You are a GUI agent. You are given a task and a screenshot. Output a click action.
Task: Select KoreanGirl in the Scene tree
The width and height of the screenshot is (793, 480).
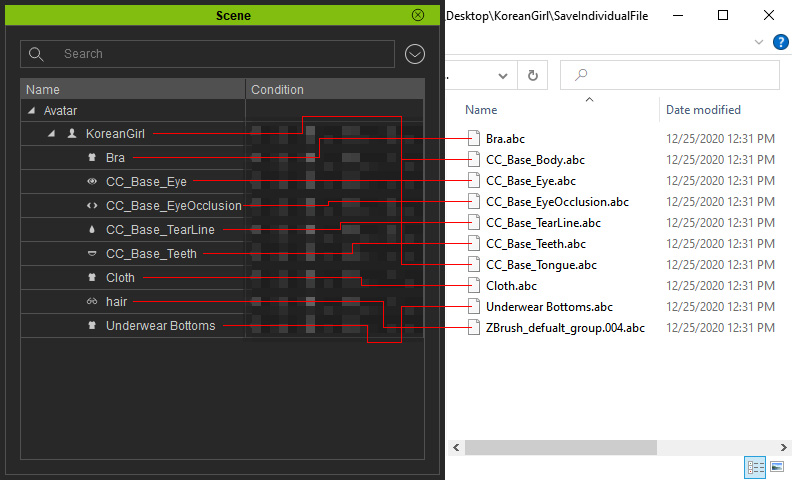click(115, 134)
